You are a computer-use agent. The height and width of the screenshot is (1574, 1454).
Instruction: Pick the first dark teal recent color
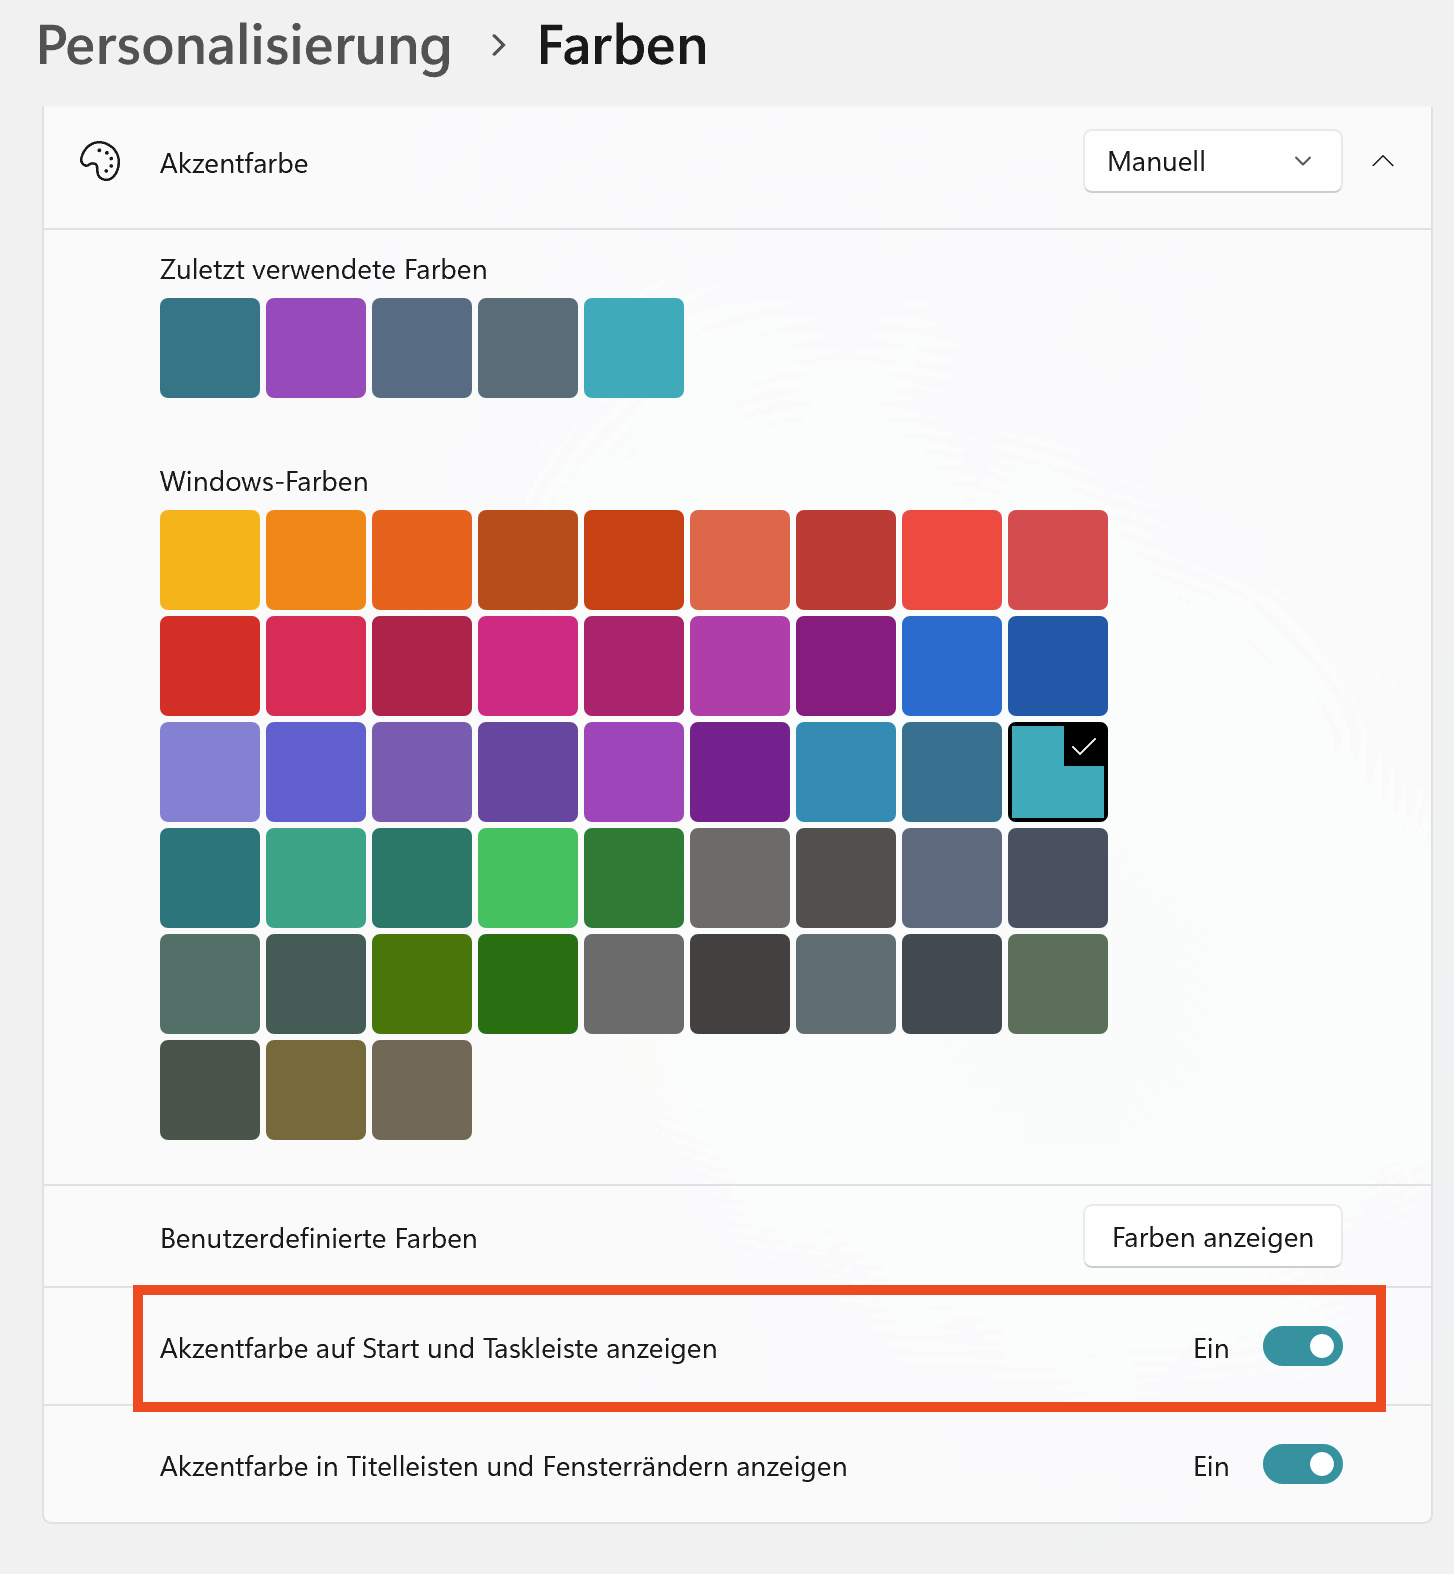(x=210, y=348)
